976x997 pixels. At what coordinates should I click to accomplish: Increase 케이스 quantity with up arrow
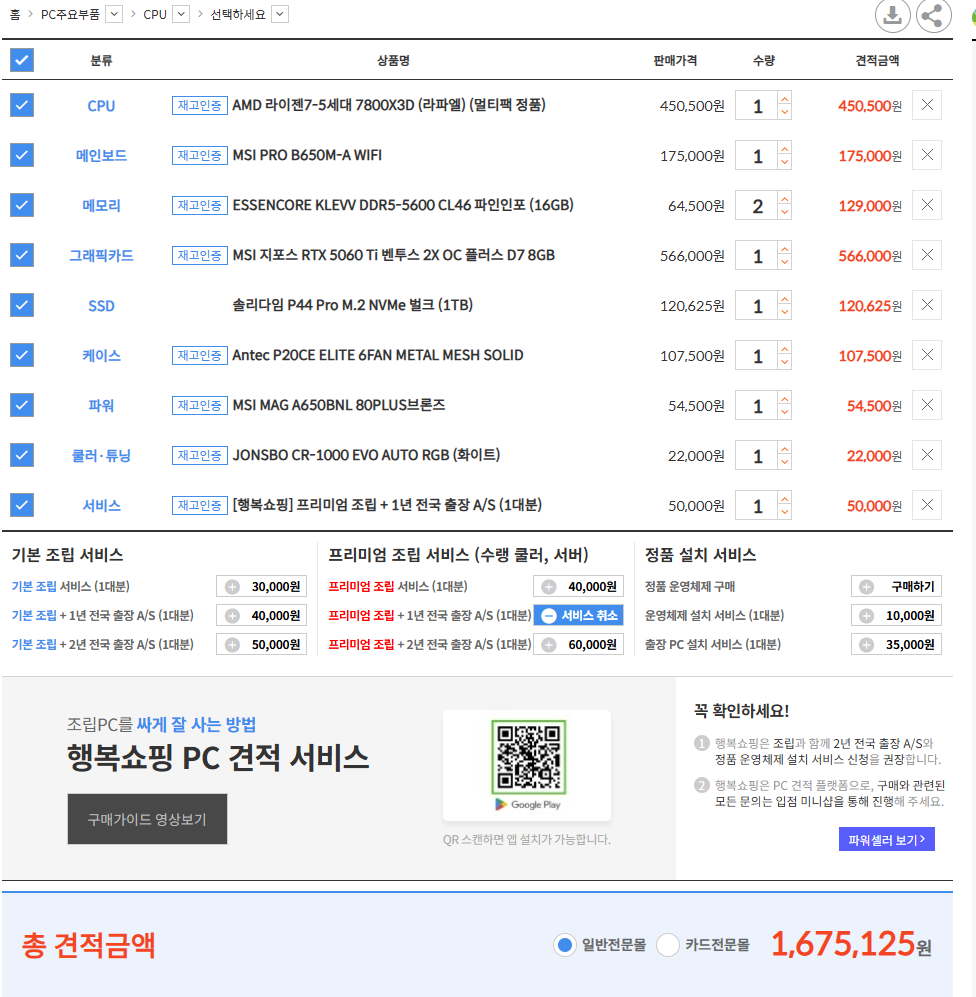pyautogui.click(x=785, y=348)
